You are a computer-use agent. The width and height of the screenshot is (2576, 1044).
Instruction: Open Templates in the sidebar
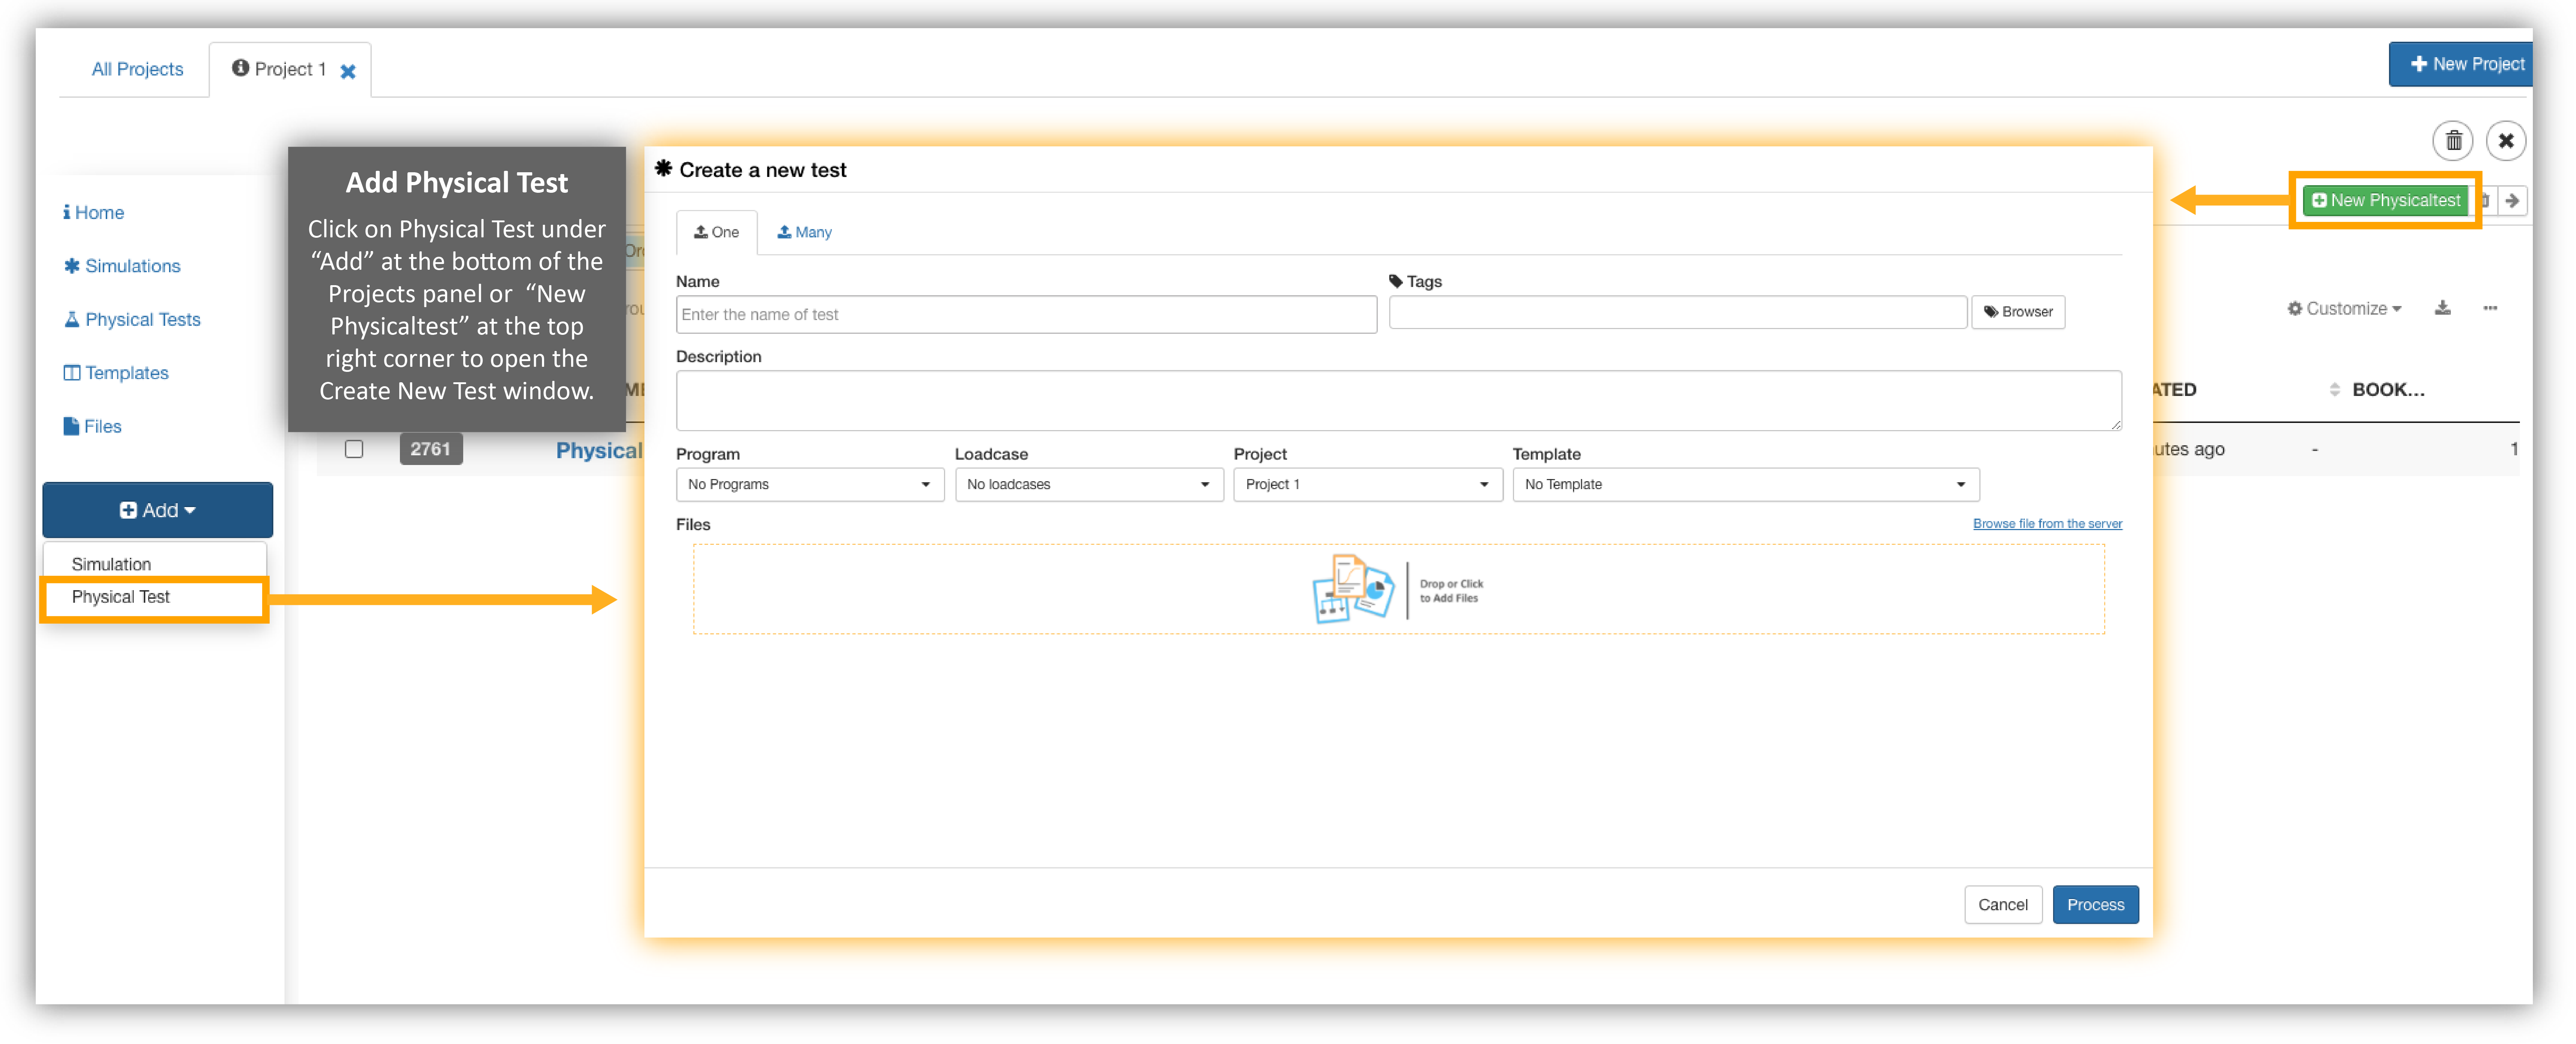point(116,373)
